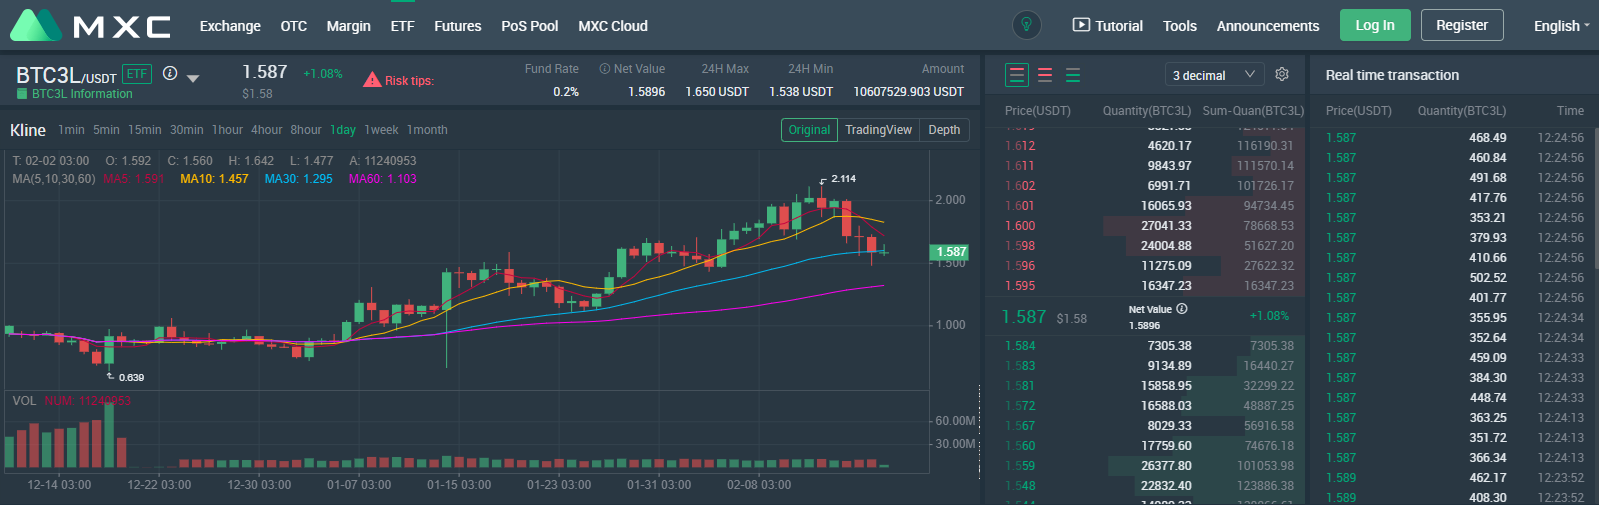
Task: Show buy orders only view
Action: (1073, 75)
